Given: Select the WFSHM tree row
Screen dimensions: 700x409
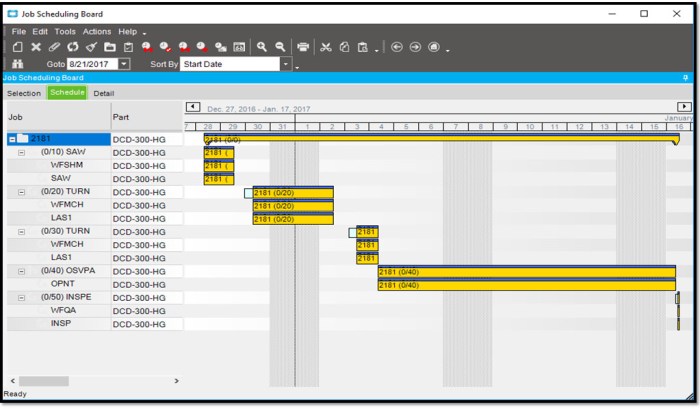Looking at the screenshot, I should 67,165.
